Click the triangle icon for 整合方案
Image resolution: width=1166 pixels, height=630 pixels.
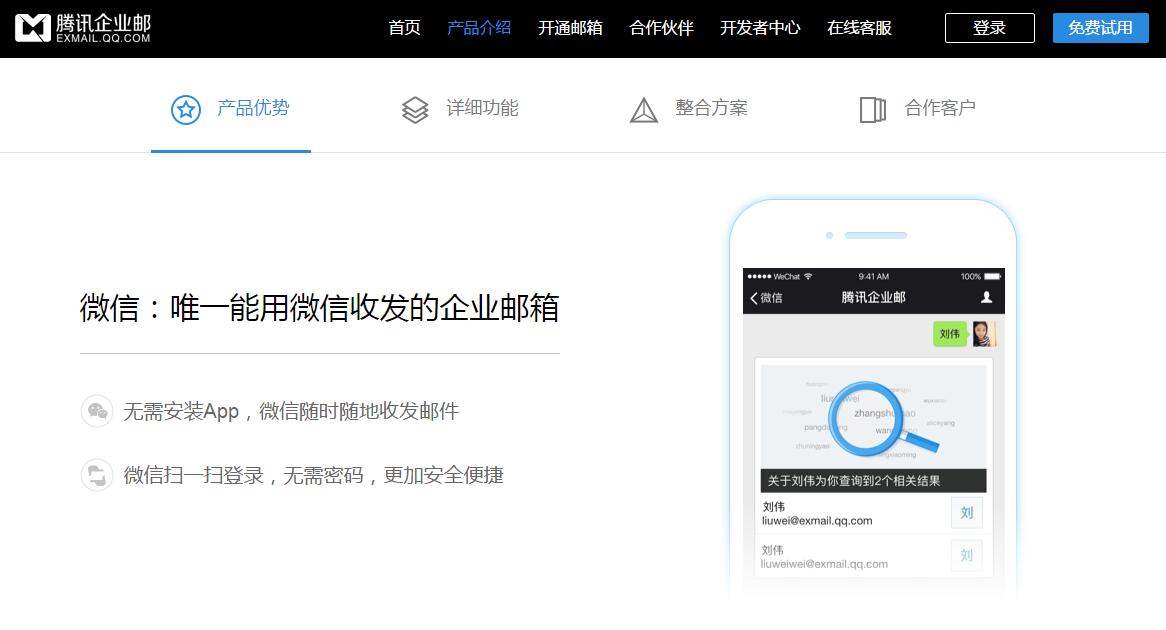coord(644,109)
